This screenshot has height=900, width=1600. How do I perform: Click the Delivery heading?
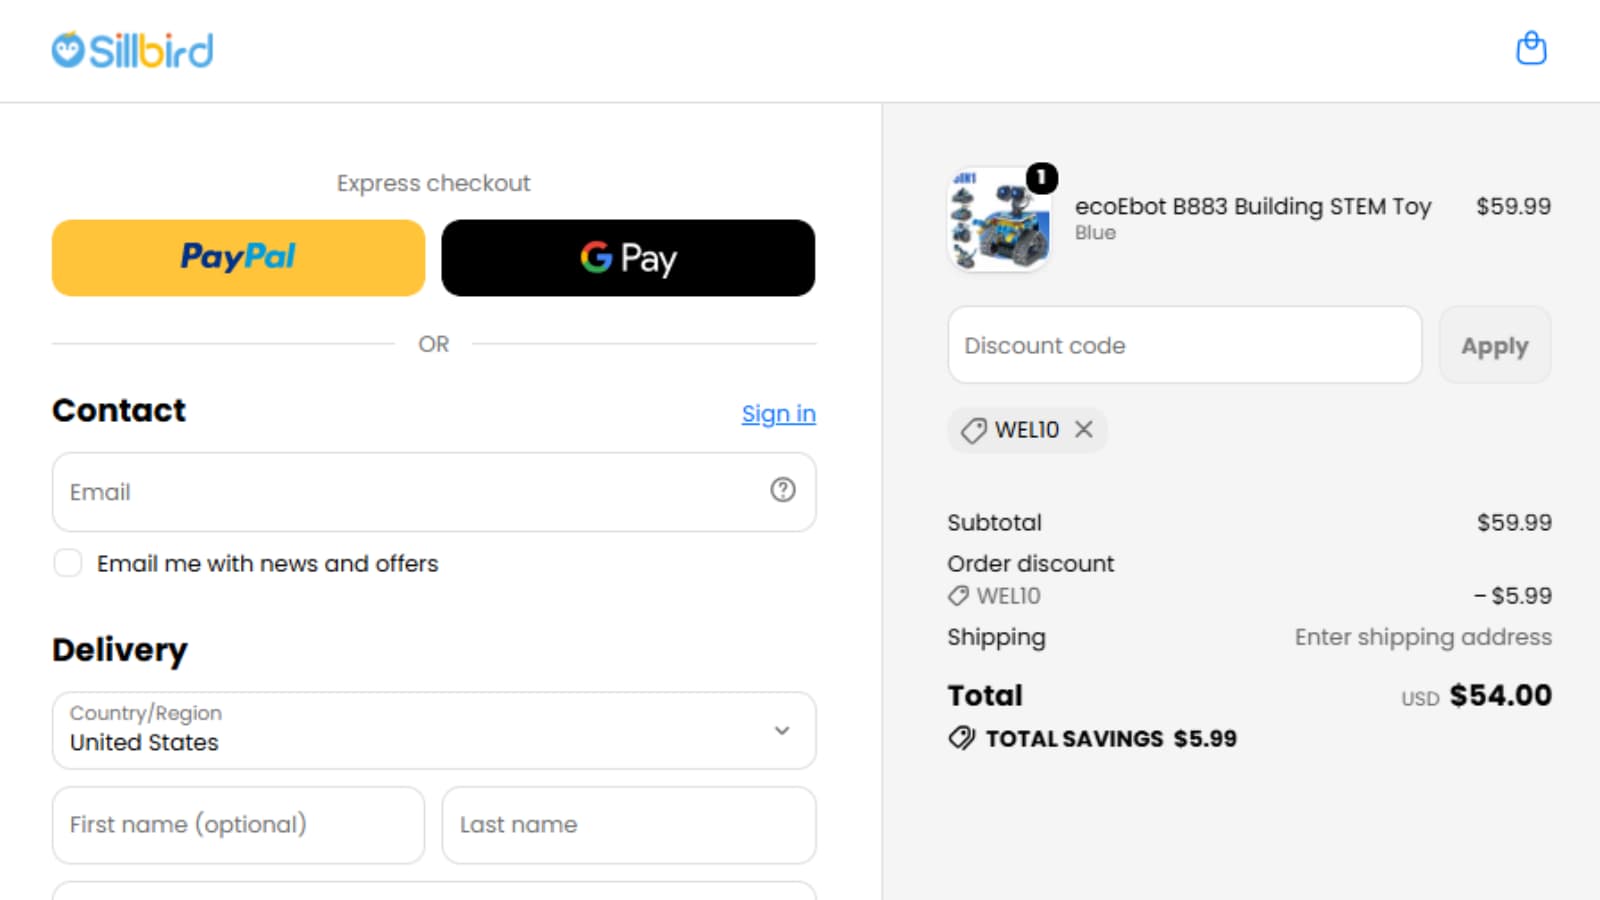tap(120, 650)
